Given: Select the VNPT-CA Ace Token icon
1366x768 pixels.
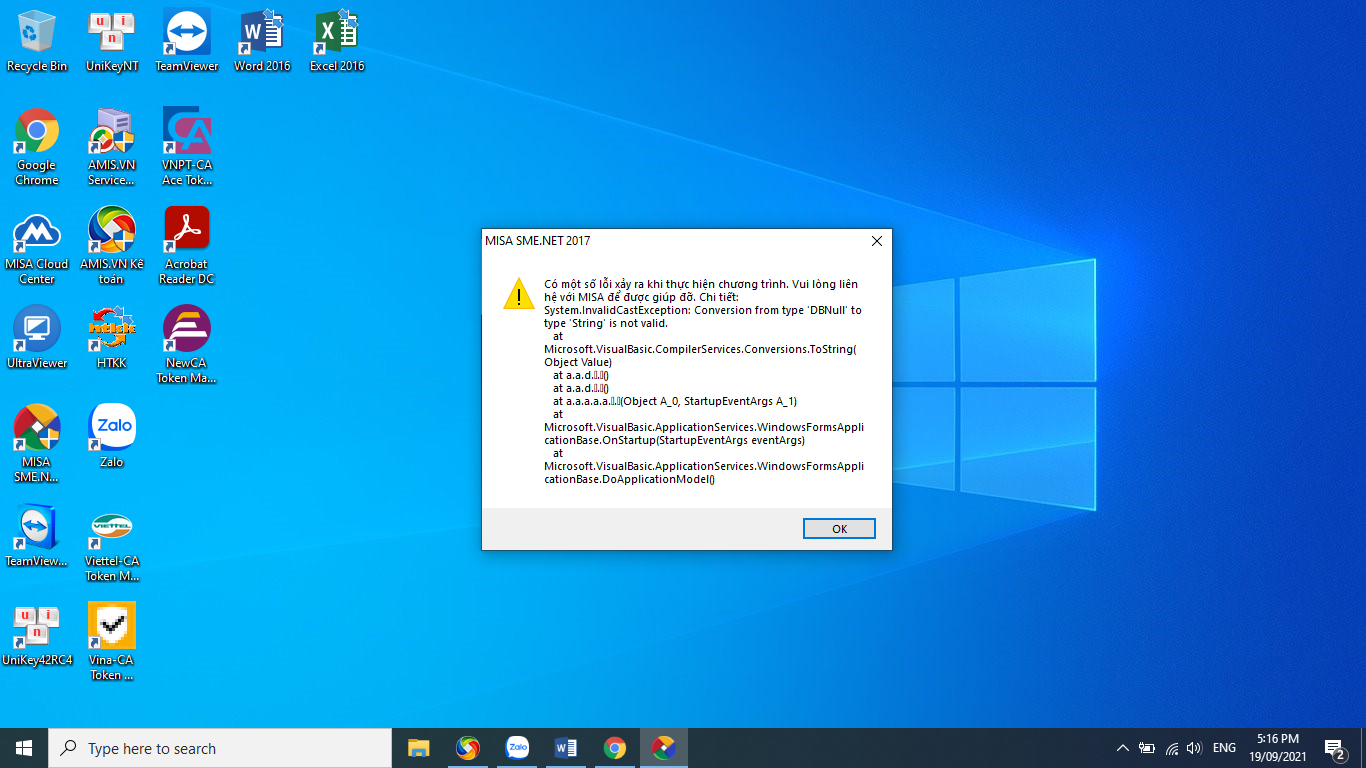Looking at the screenshot, I should [x=187, y=147].
